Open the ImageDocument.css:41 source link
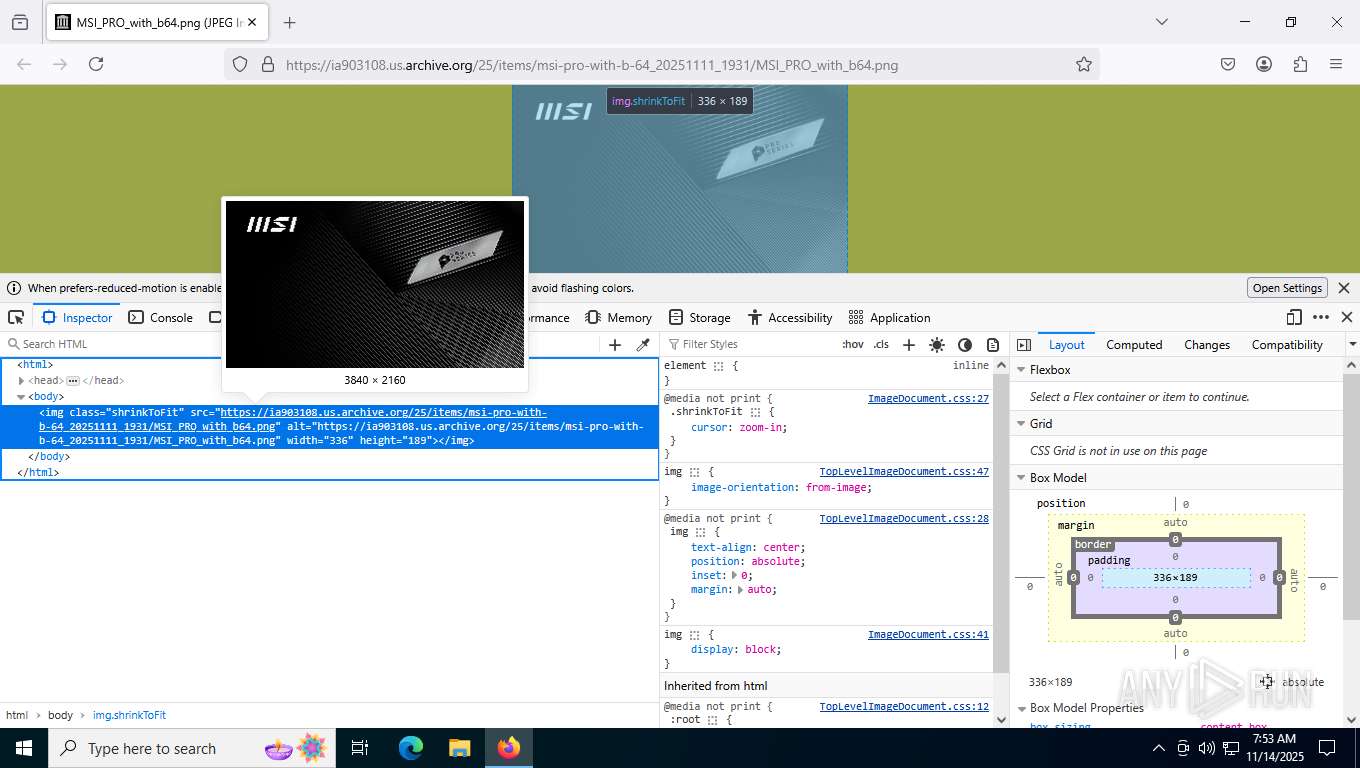1360x768 pixels. pyautogui.click(x=928, y=634)
